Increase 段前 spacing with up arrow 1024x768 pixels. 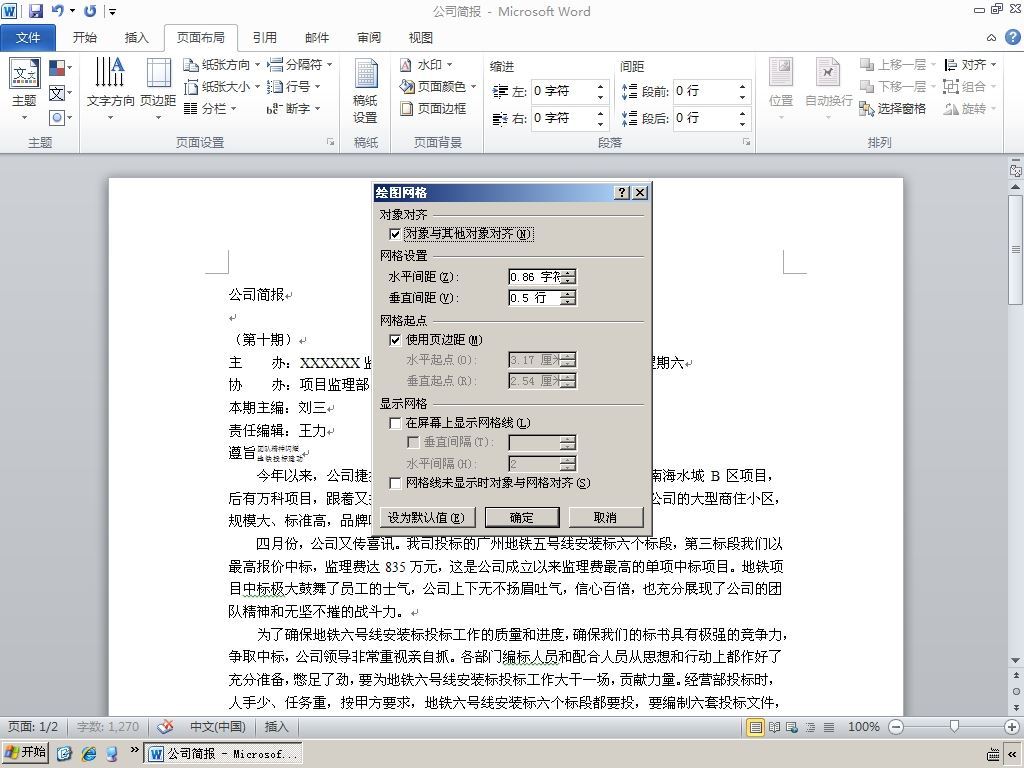pyautogui.click(x=743, y=86)
